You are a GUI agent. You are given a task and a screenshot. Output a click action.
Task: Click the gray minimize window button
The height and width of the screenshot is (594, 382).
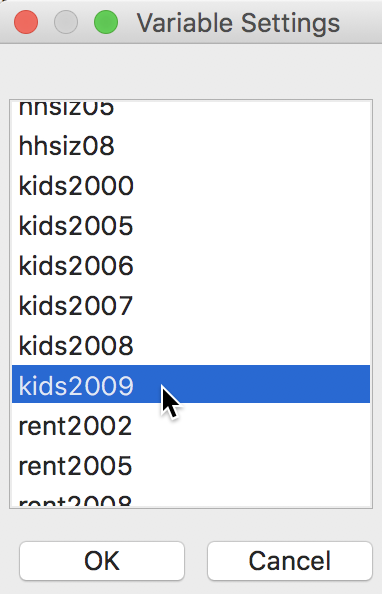(x=66, y=22)
